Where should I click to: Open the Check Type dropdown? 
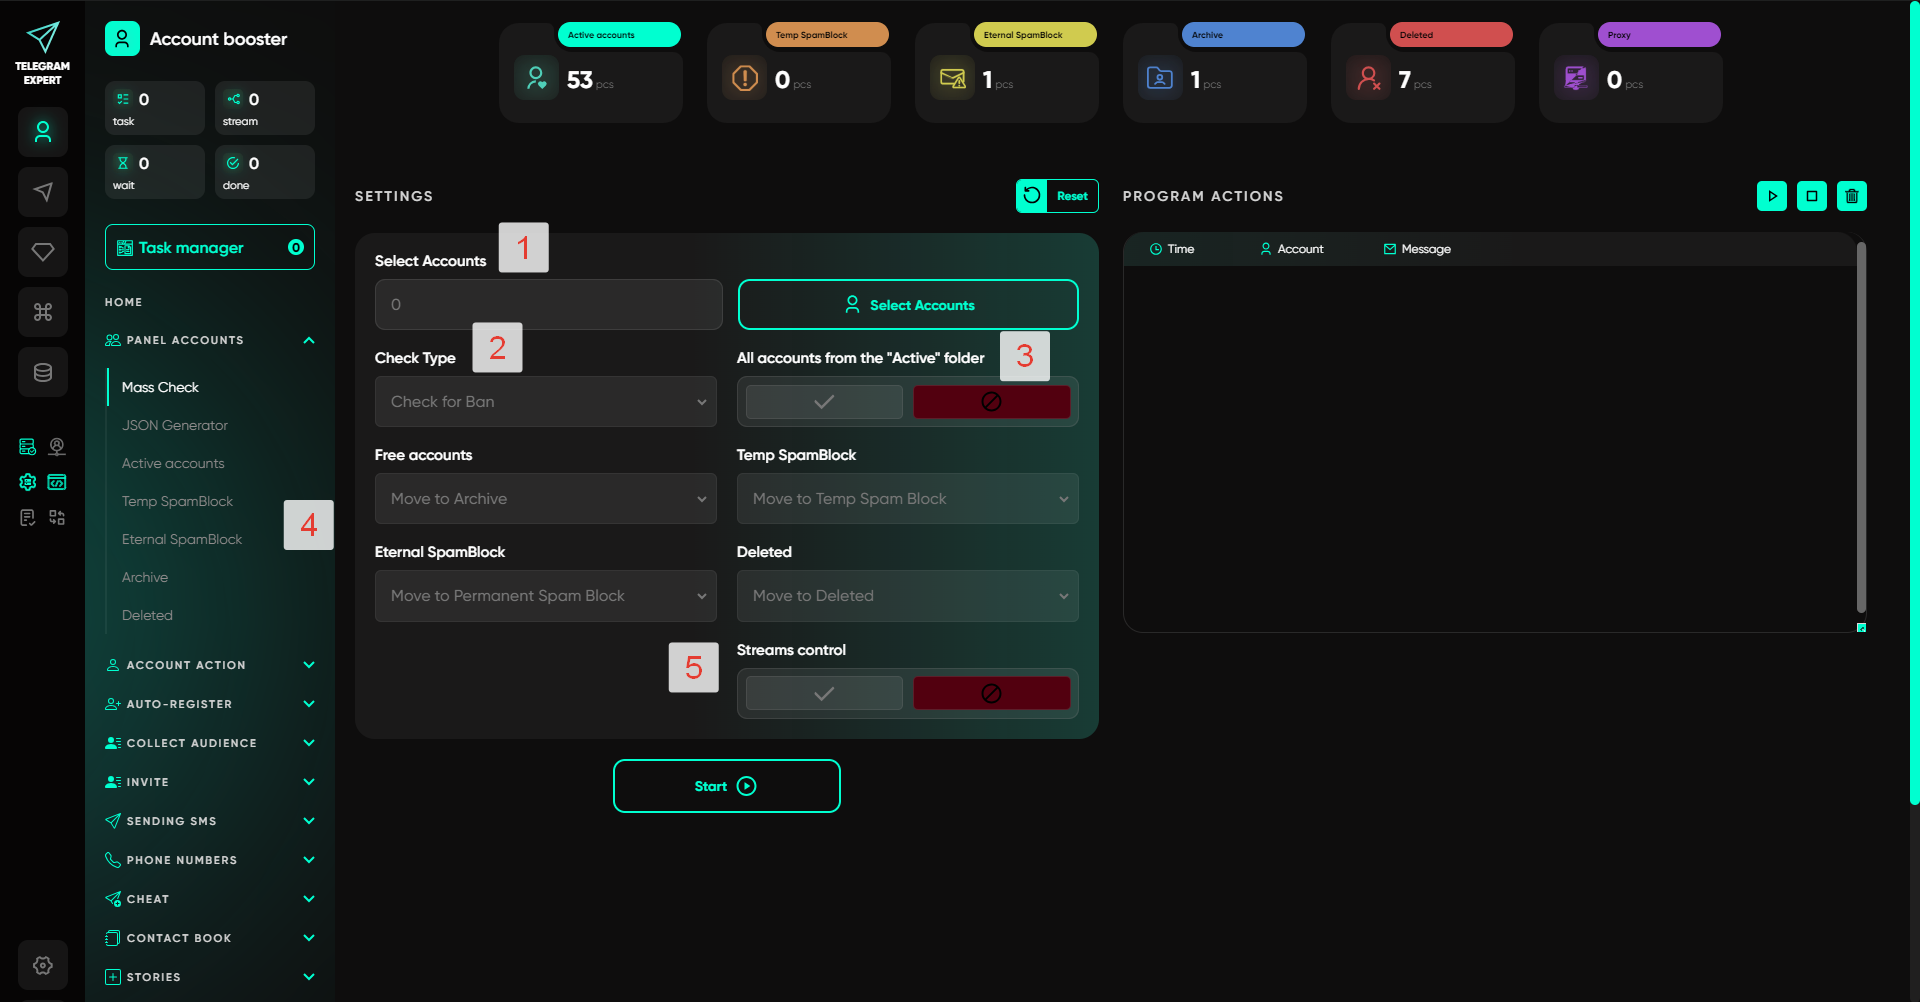(x=546, y=402)
